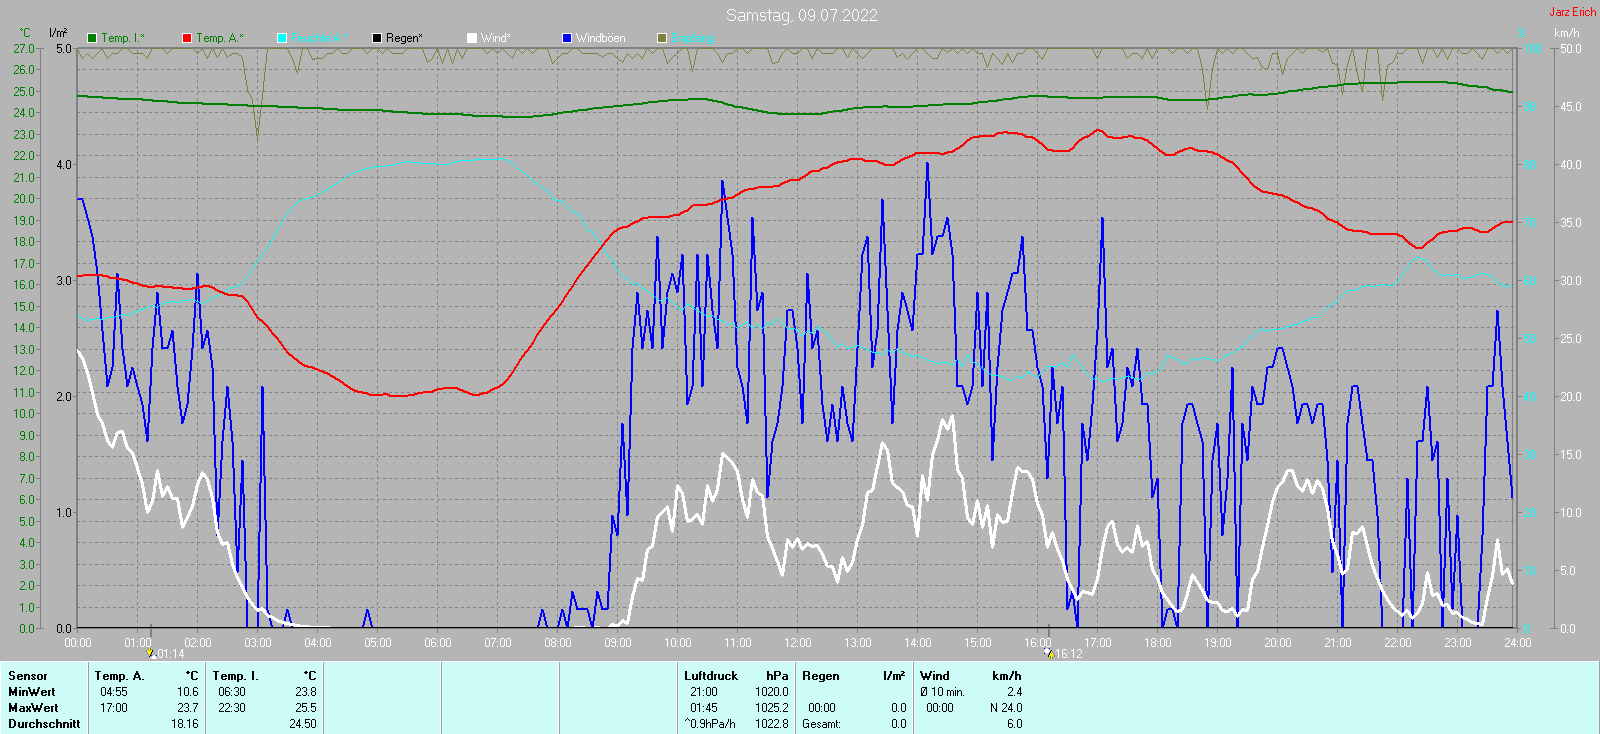Screen dimensions: 1600x734
Task: Click the max gust value 'N 24.0'
Action: click(x=1006, y=708)
